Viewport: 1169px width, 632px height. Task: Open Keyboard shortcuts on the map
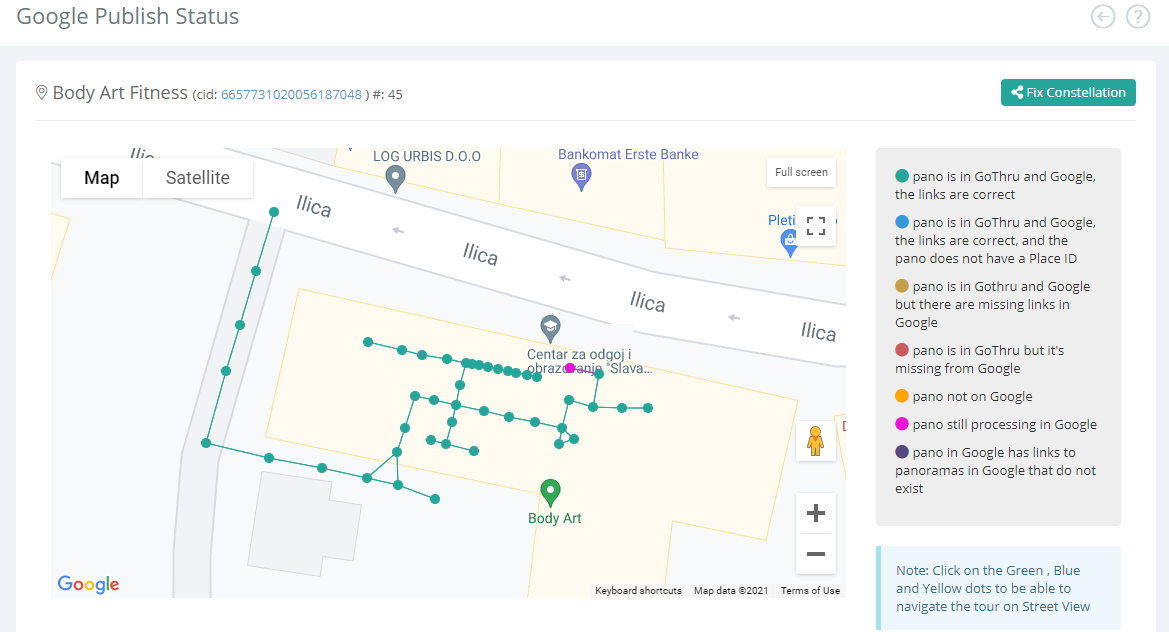coord(638,590)
